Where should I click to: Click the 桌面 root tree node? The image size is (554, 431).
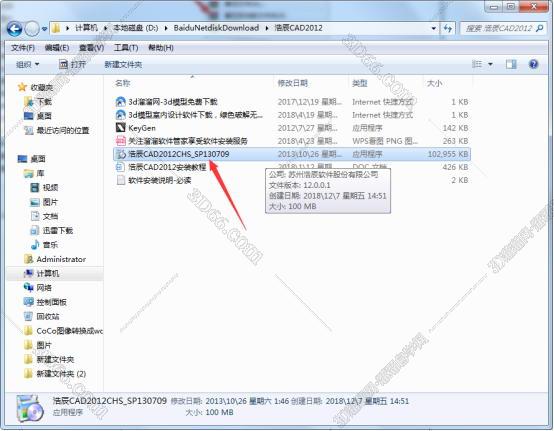click(x=38, y=159)
